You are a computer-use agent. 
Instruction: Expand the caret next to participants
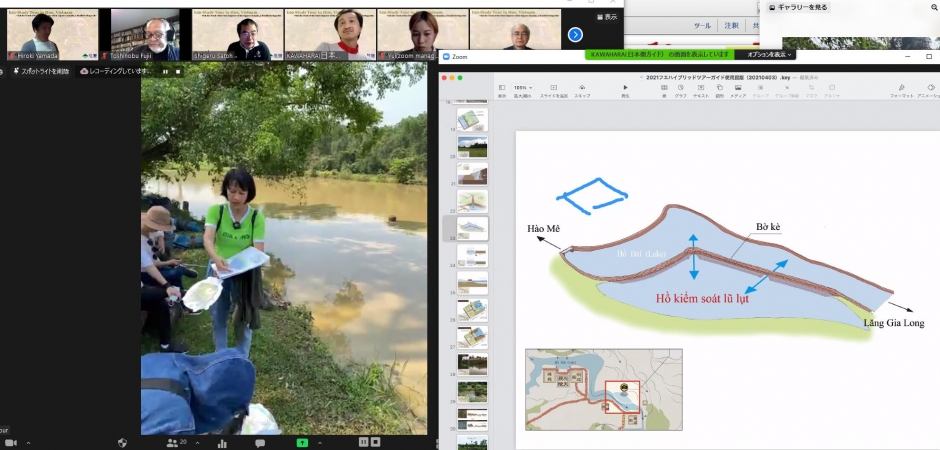click(197, 443)
